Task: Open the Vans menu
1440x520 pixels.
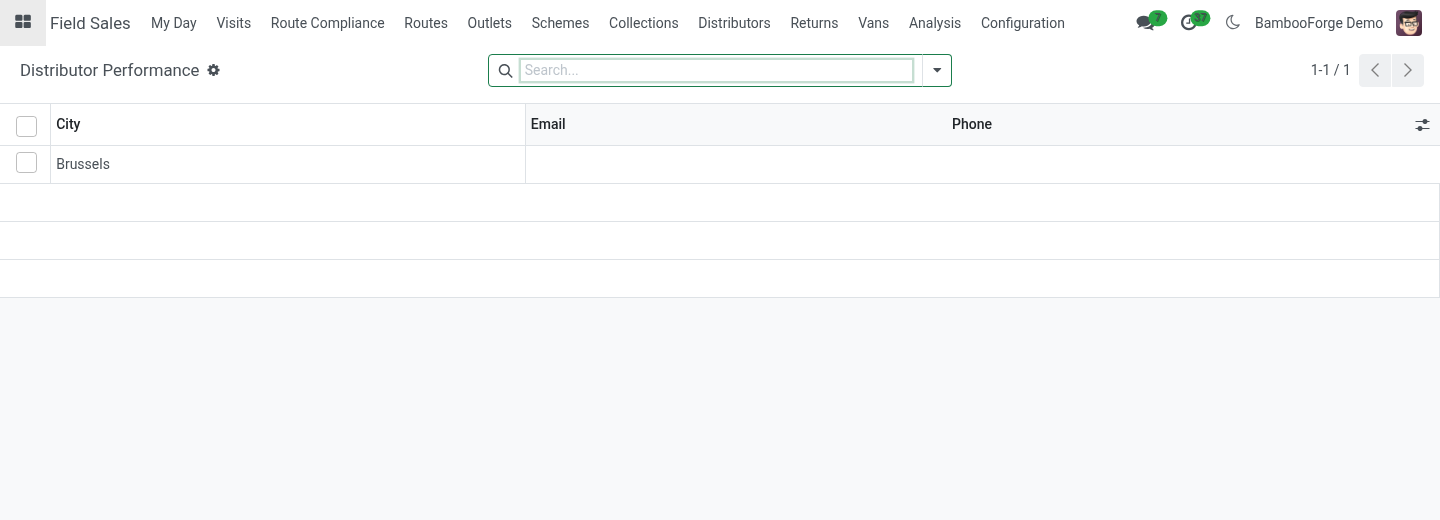Action: tap(873, 23)
